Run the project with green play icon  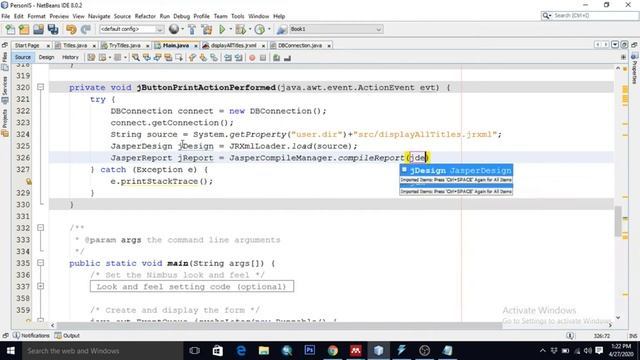[222, 29]
